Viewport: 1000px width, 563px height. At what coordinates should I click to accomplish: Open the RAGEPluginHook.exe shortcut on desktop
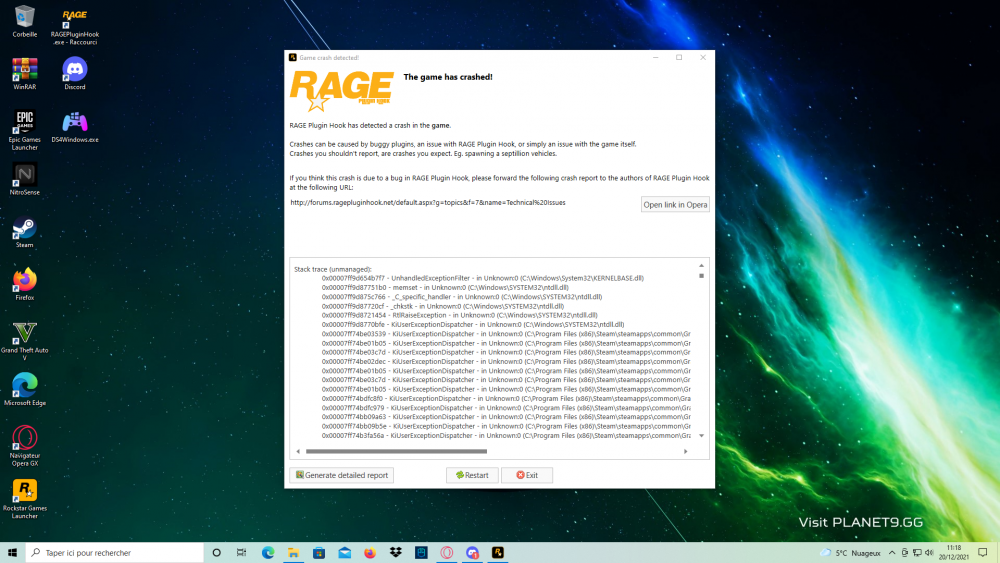[x=75, y=26]
